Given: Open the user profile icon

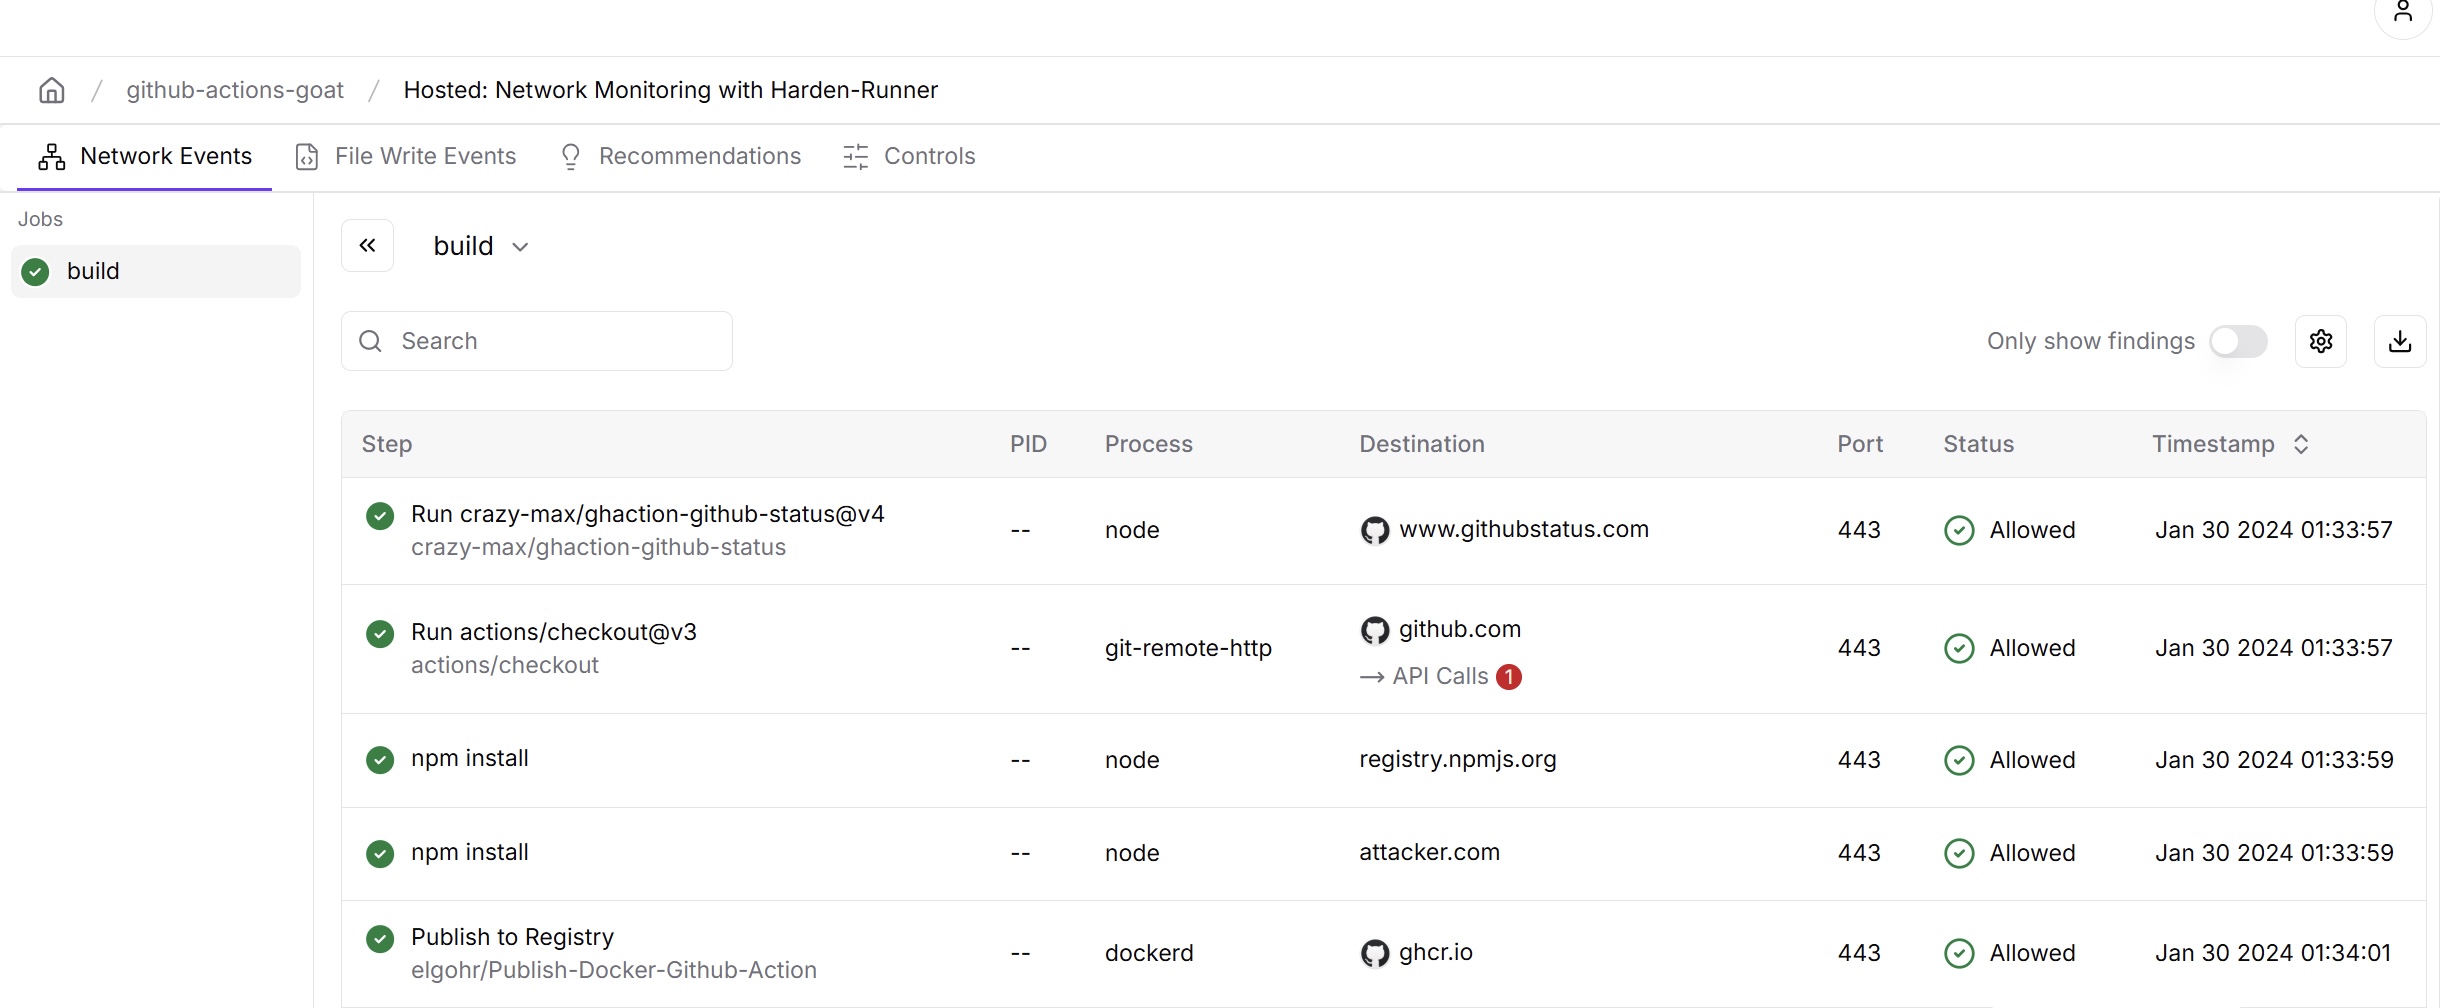Looking at the screenshot, I should pos(2402,13).
